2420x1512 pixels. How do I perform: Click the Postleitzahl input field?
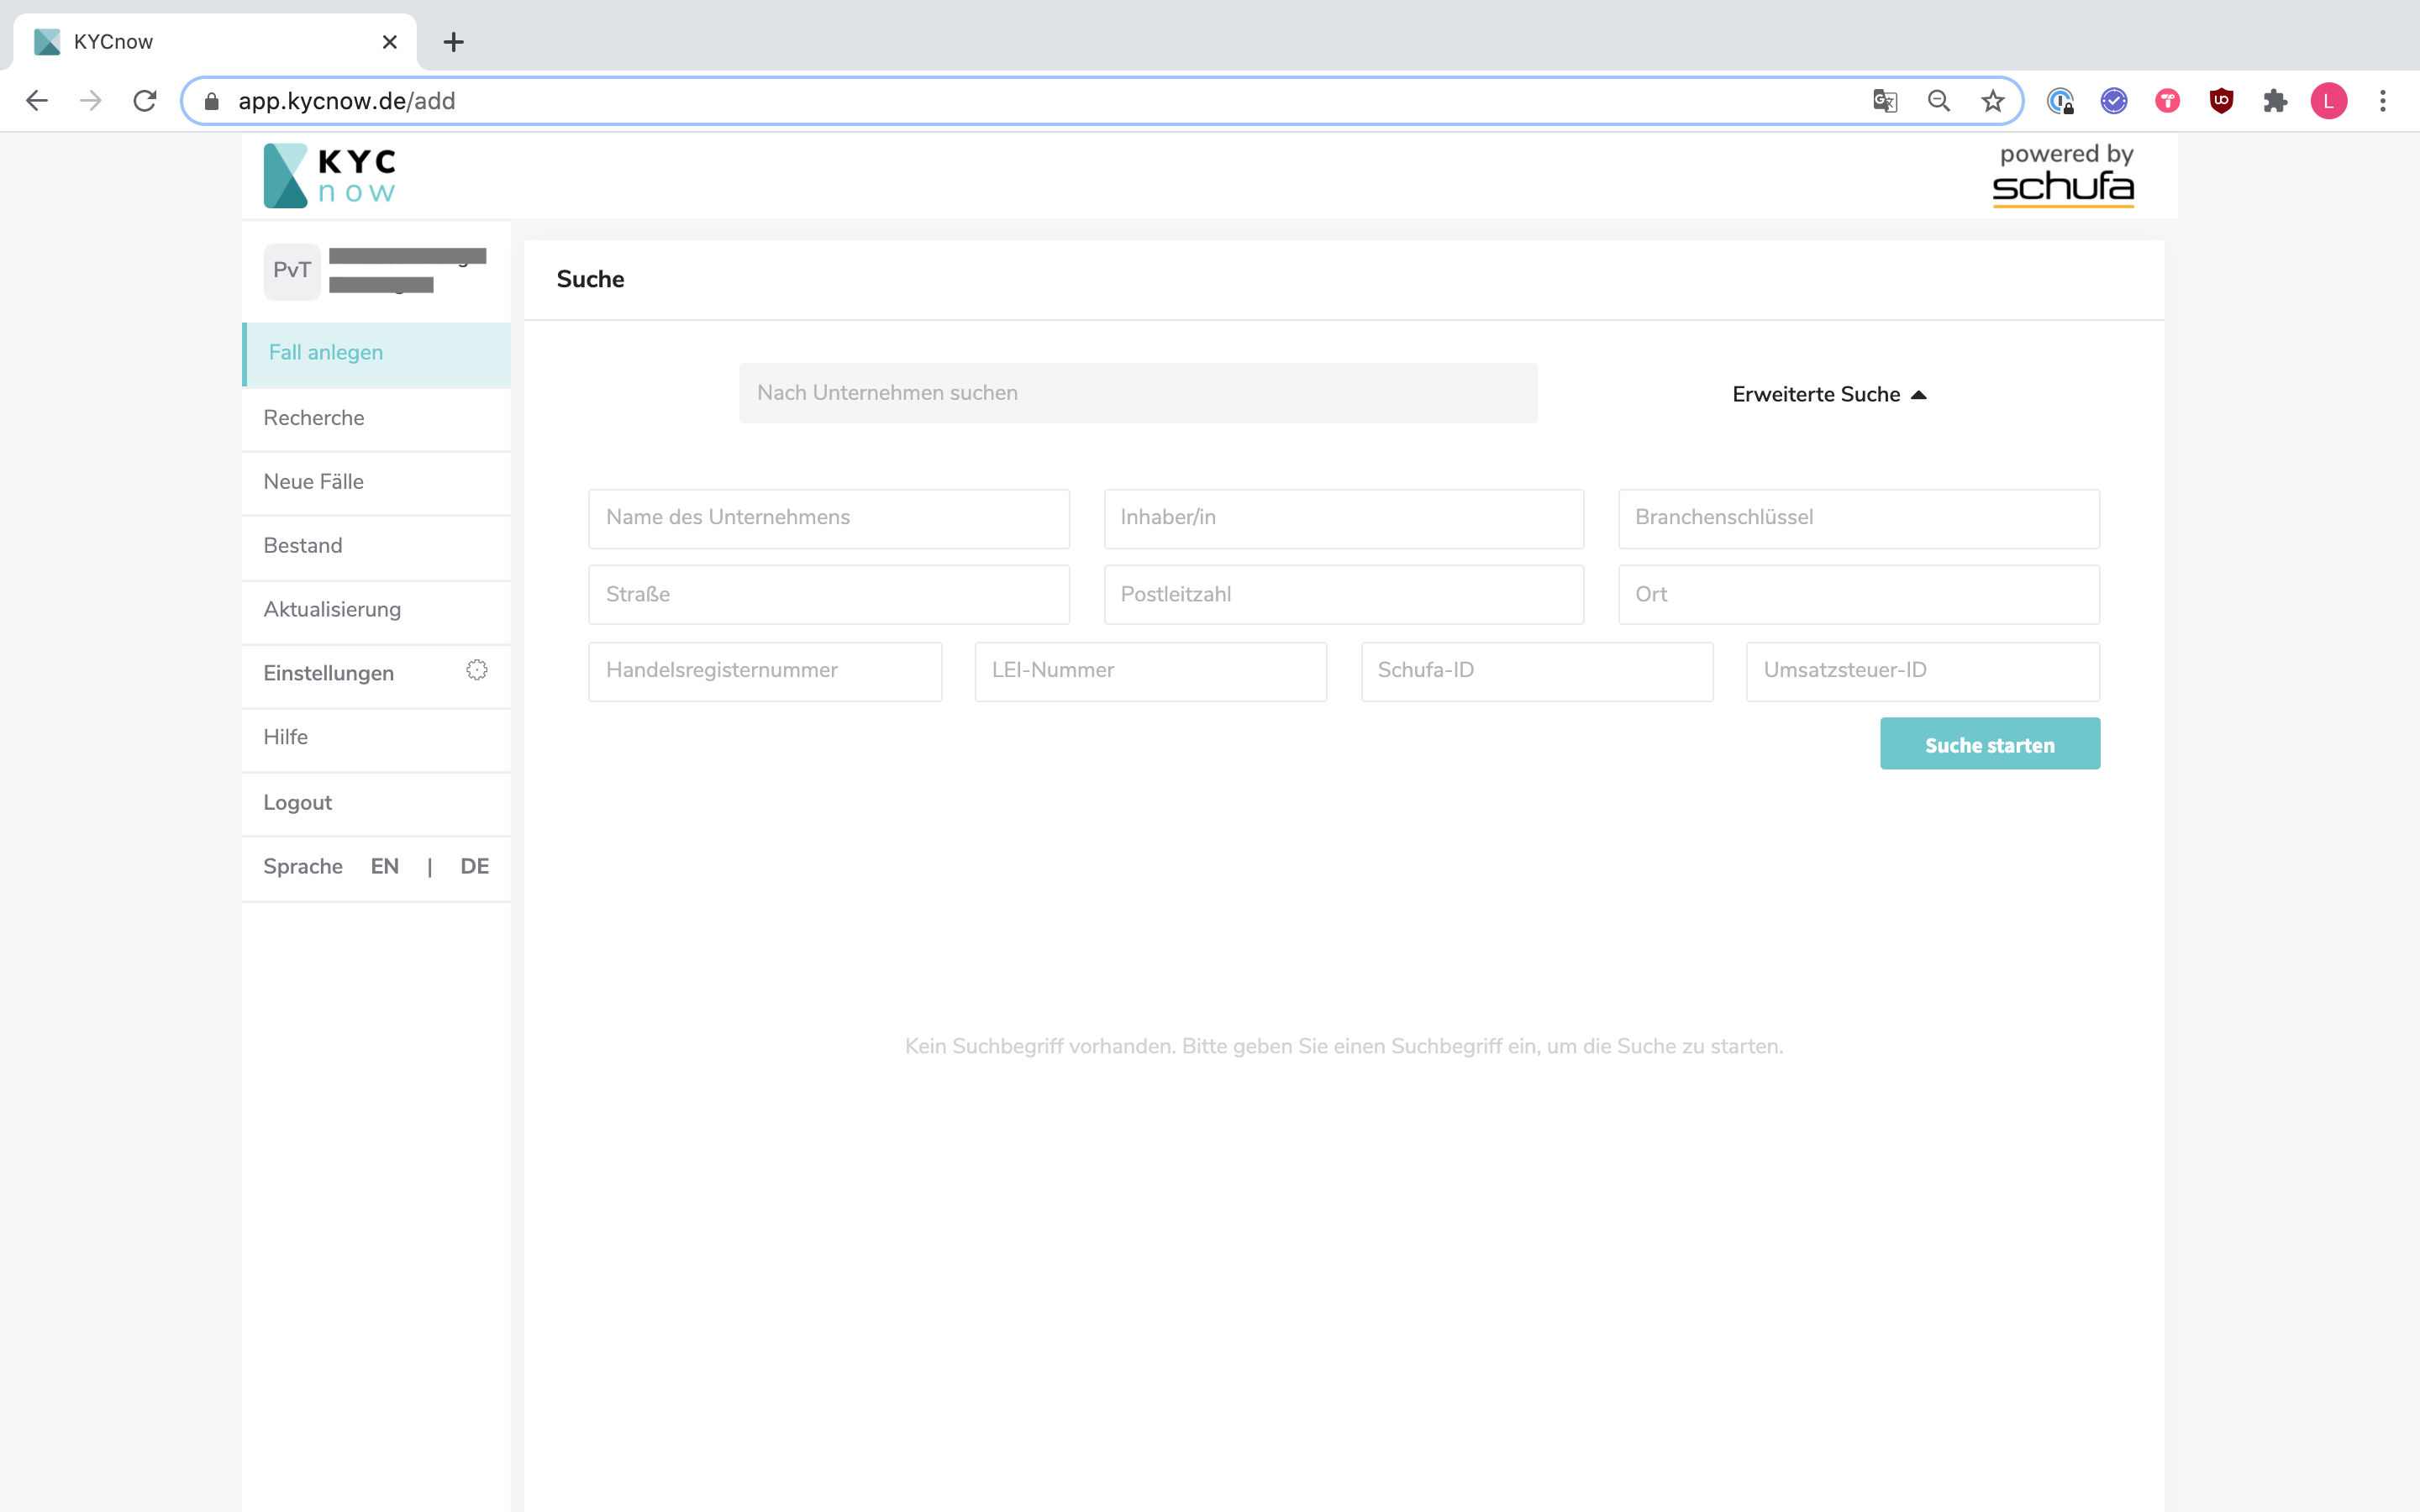click(1344, 595)
